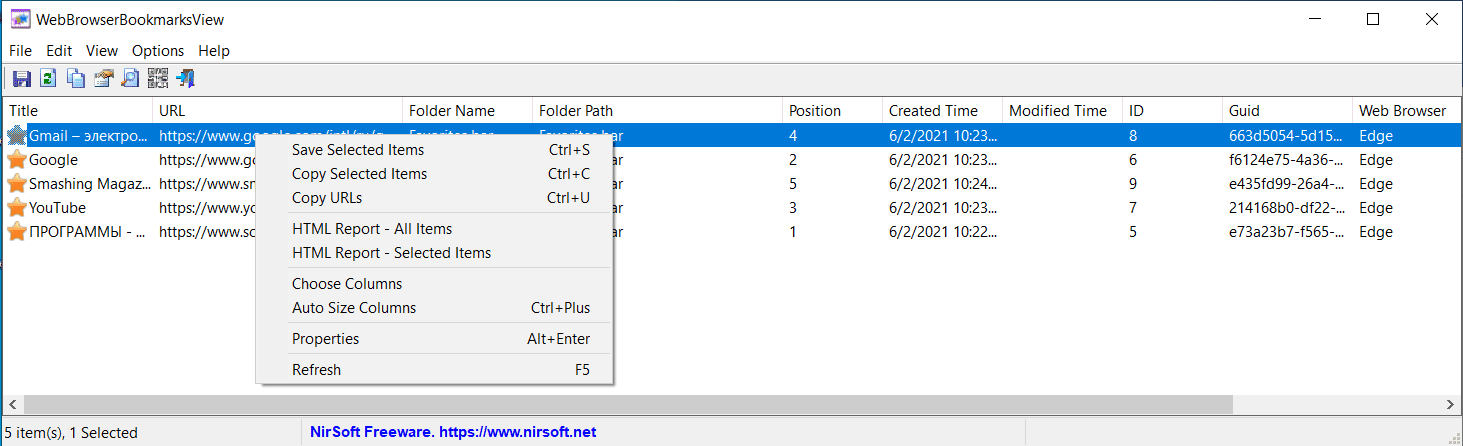Viewport: 1463px width, 446px height.
Task: Choose Copy URLs from the context menu
Action: (x=327, y=198)
